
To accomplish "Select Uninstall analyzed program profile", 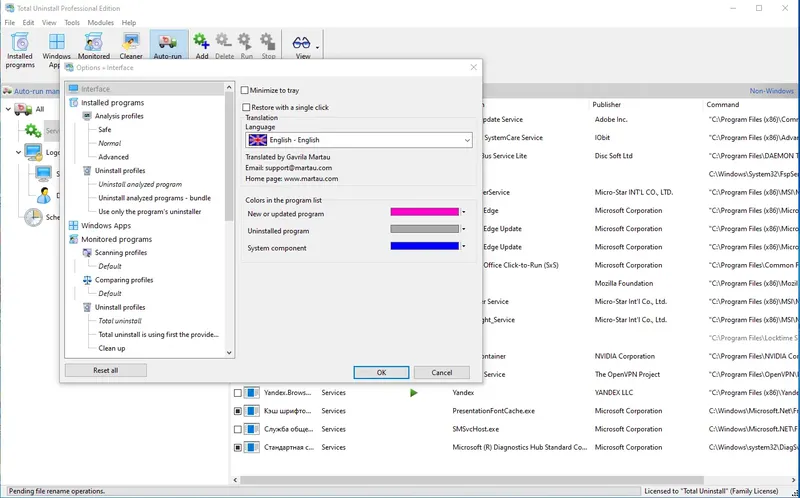I will [x=140, y=185].
